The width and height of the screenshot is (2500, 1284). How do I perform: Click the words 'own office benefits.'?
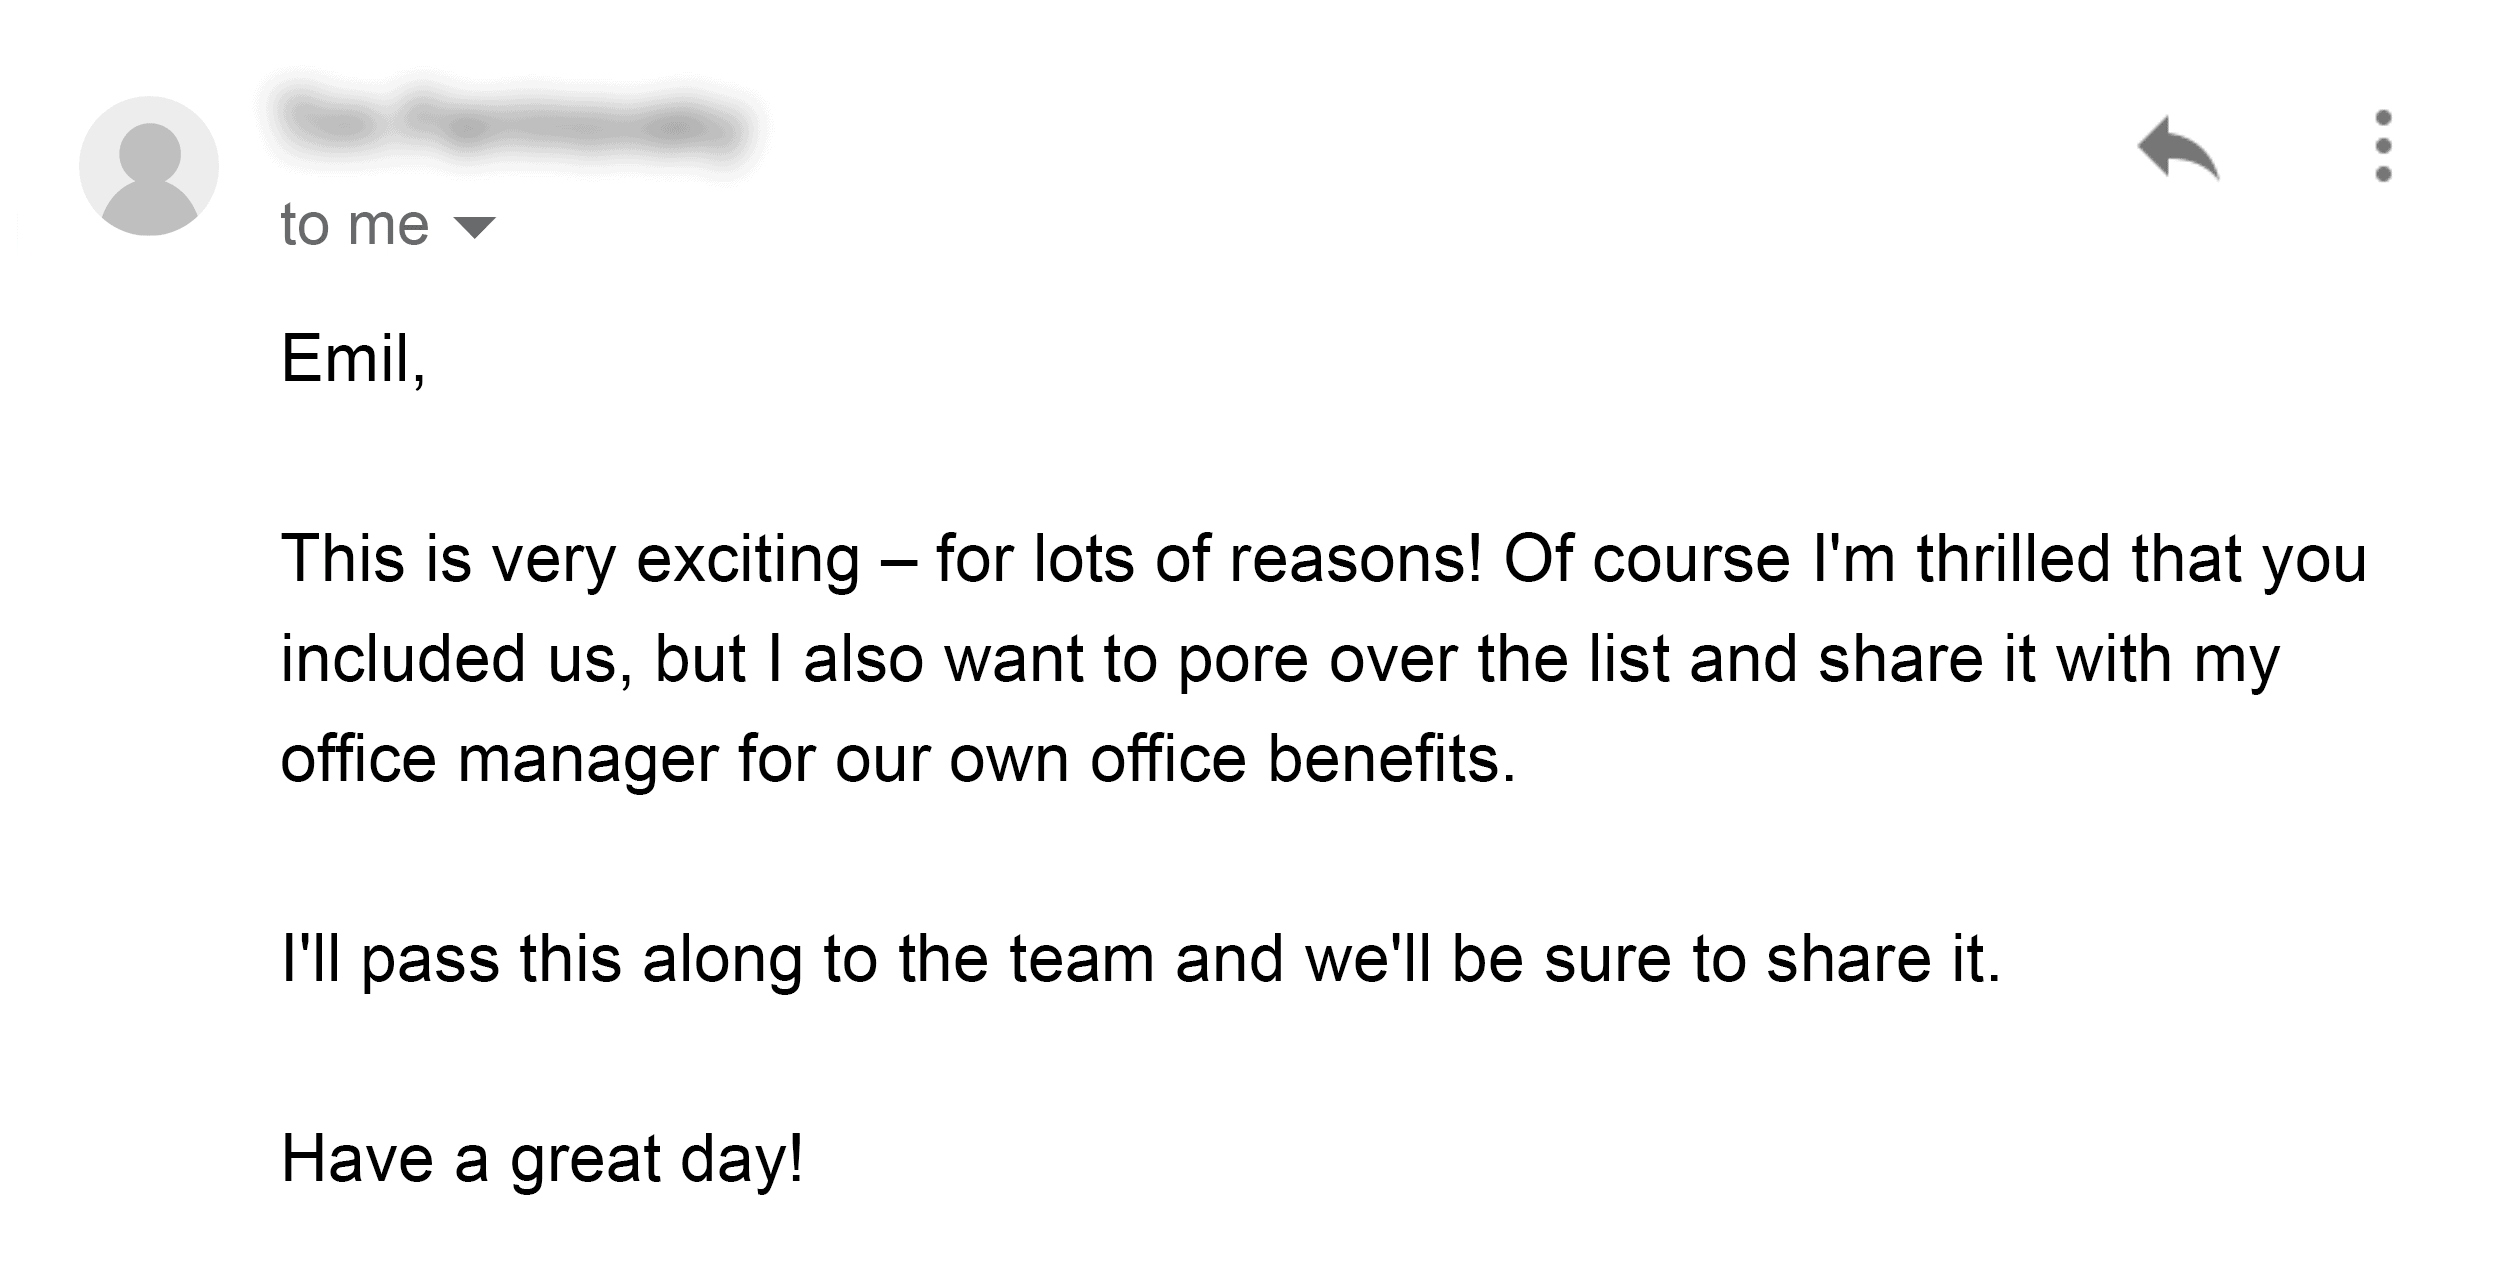(1232, 759)
